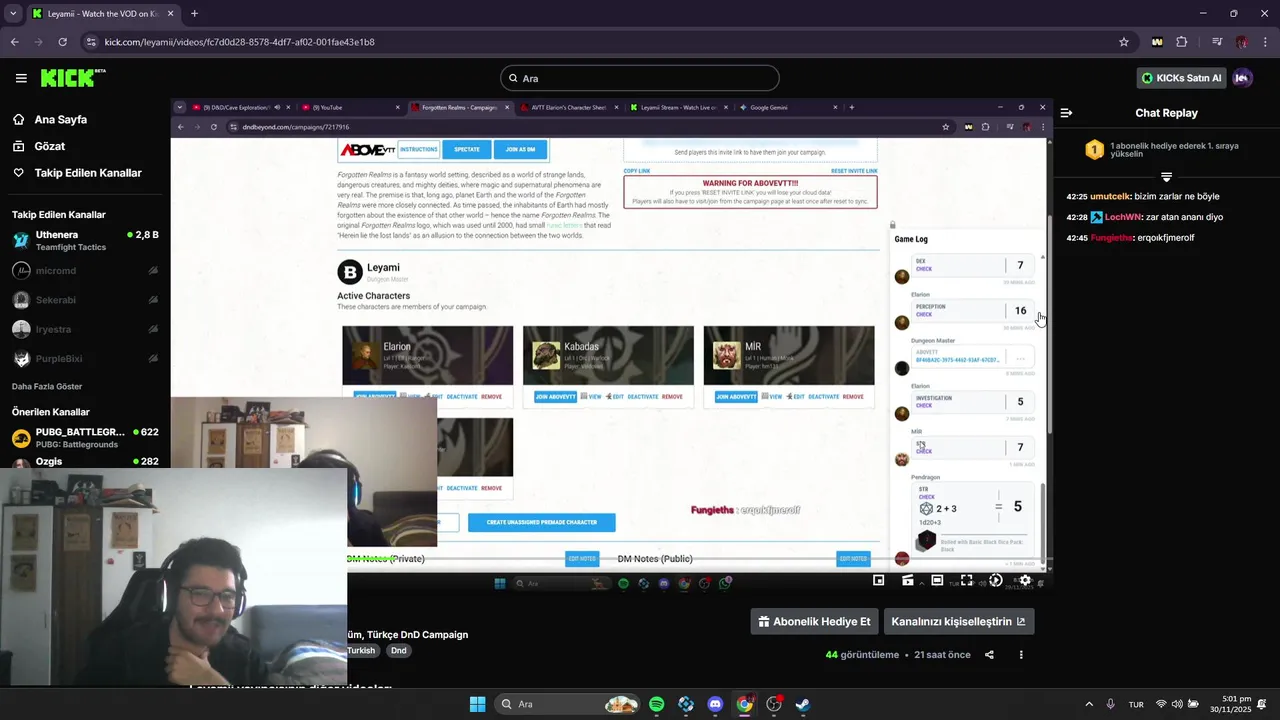This screenshot has height=720, width=1280.
Task: Click microphone icon in system tray
Action: pyautogui.click(x=1111, y=704)
